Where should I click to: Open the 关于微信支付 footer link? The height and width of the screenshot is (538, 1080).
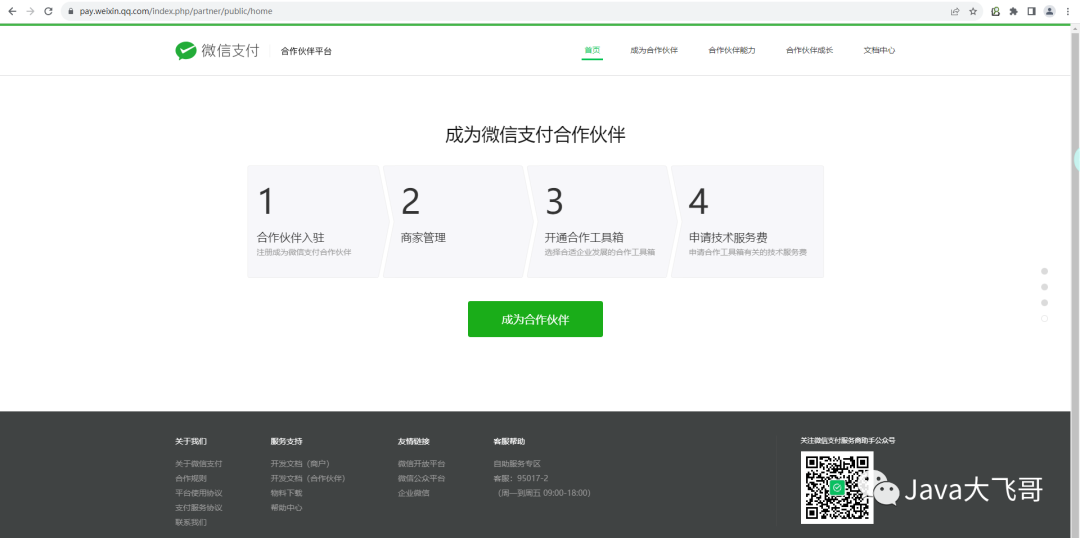pos(198,464)
